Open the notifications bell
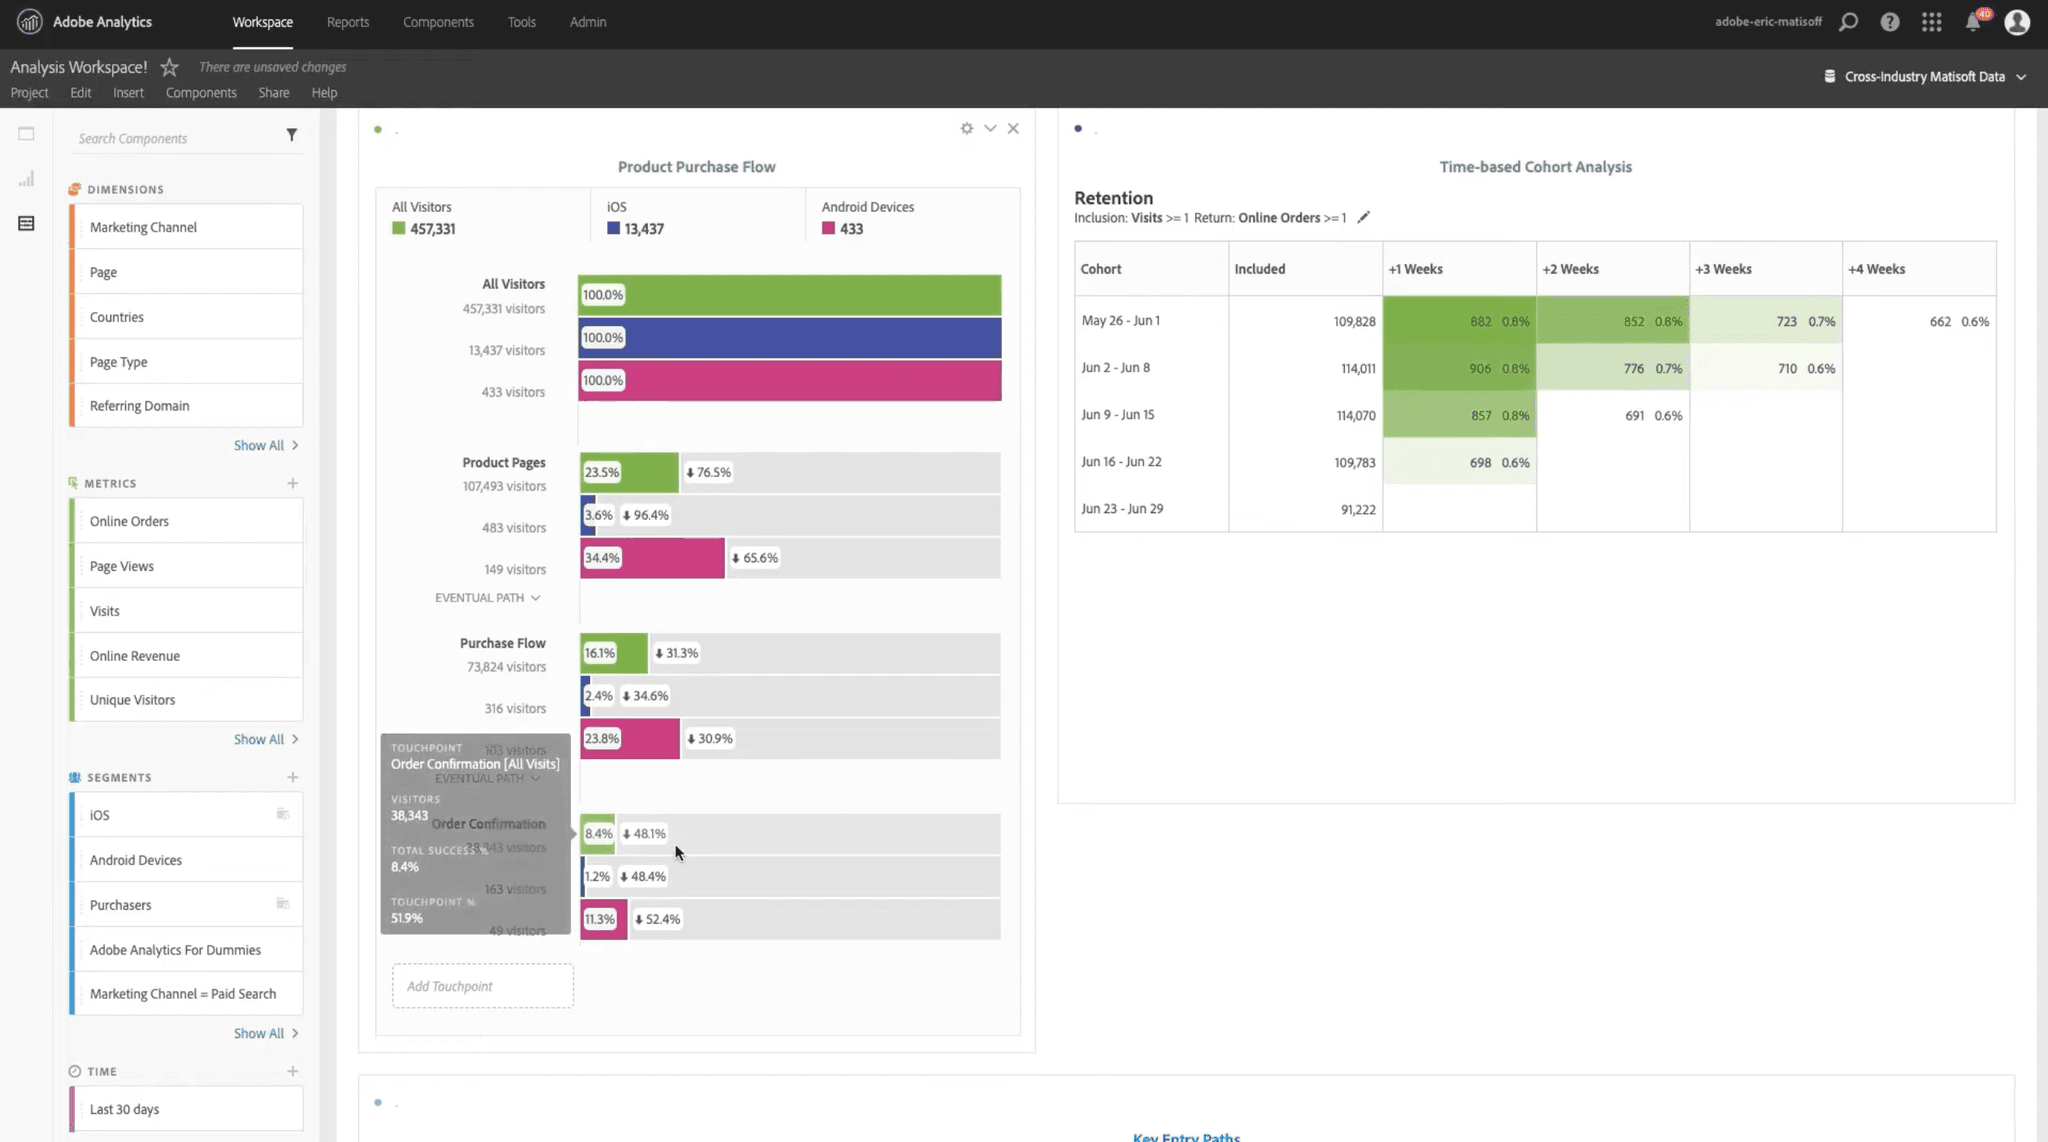 [1972, 21]
